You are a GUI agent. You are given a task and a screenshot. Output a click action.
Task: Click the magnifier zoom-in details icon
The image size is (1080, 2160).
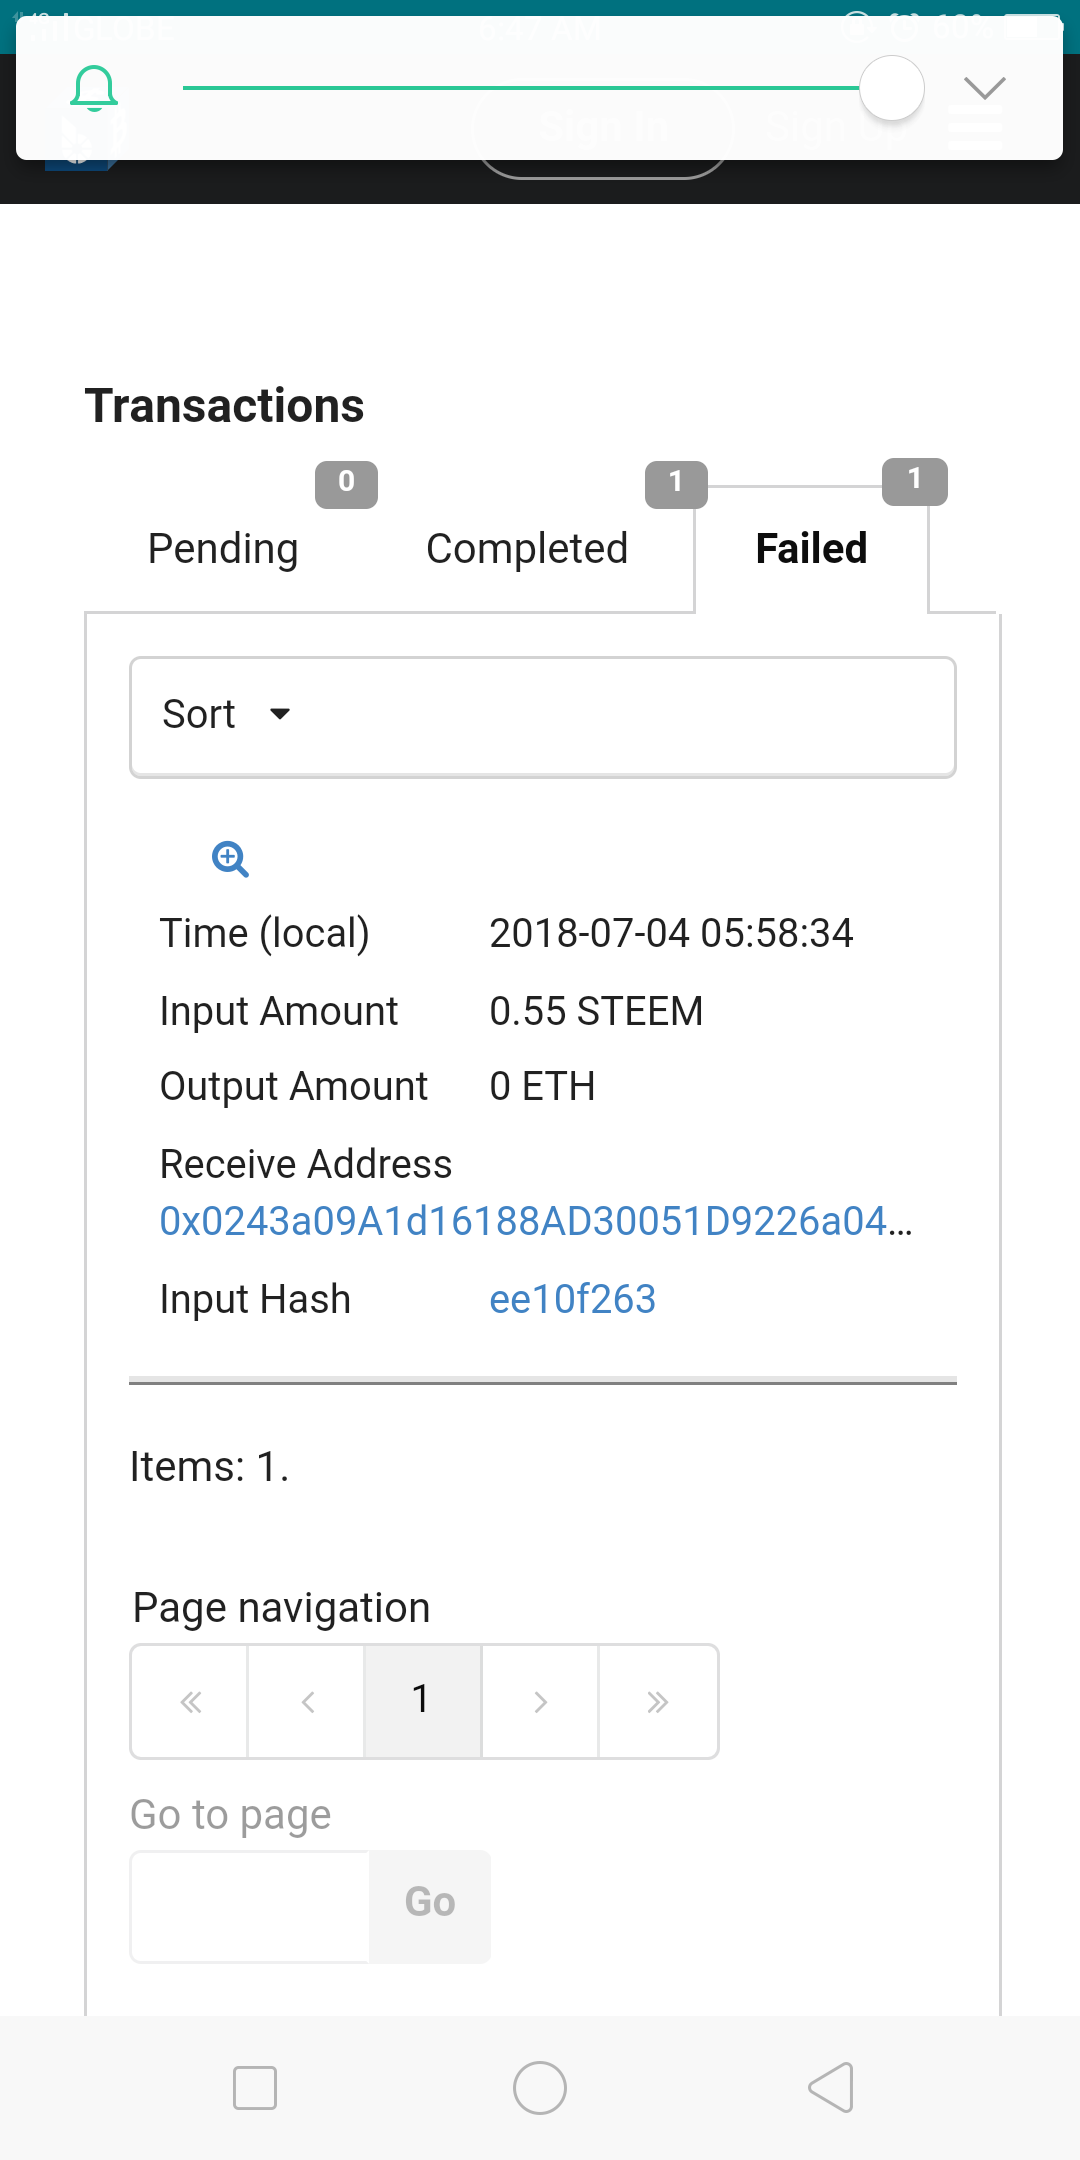[230, 859]
